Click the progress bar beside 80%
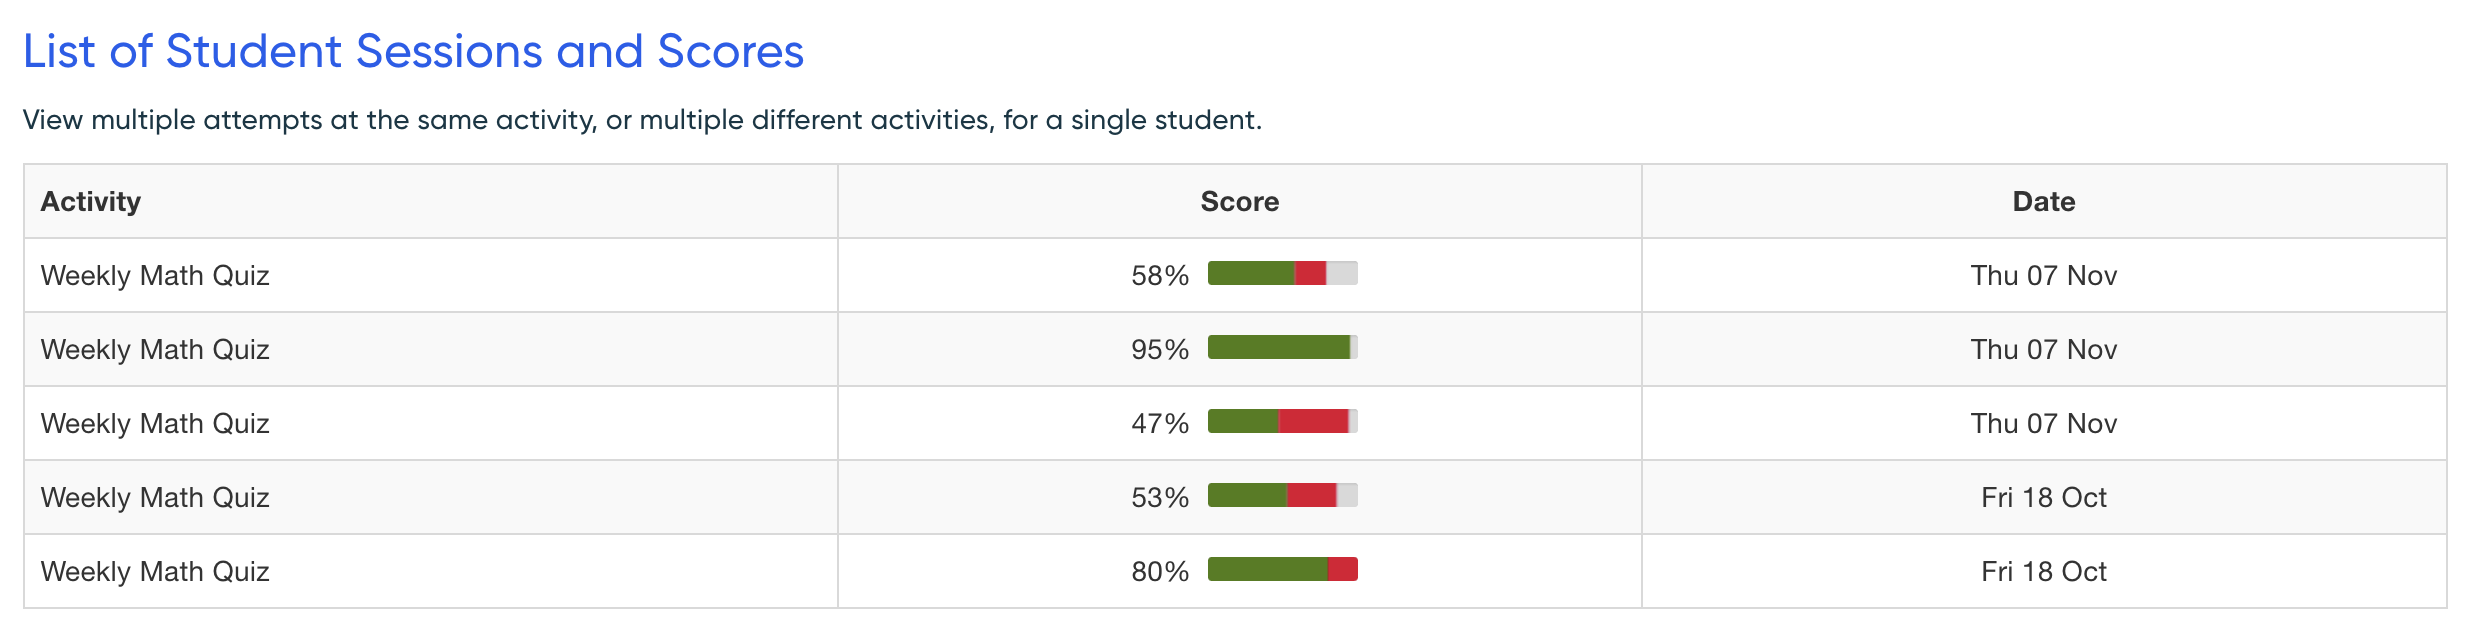 (x=1282, y=569)
